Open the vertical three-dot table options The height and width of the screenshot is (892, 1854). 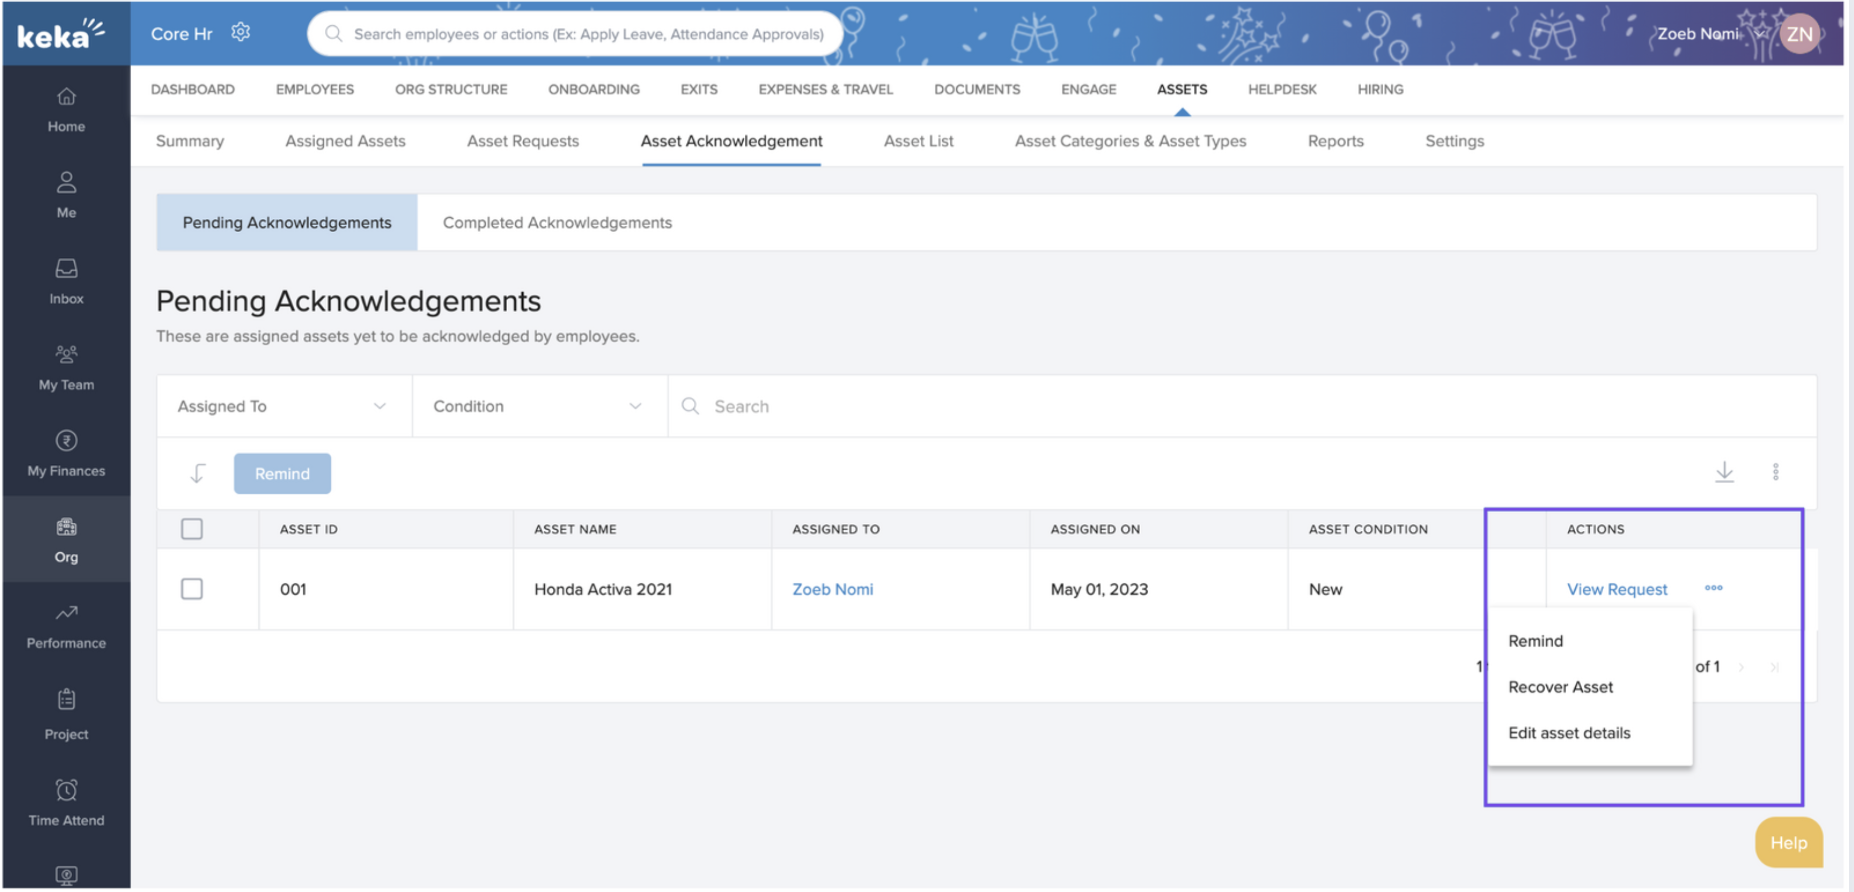(1775, 472)
